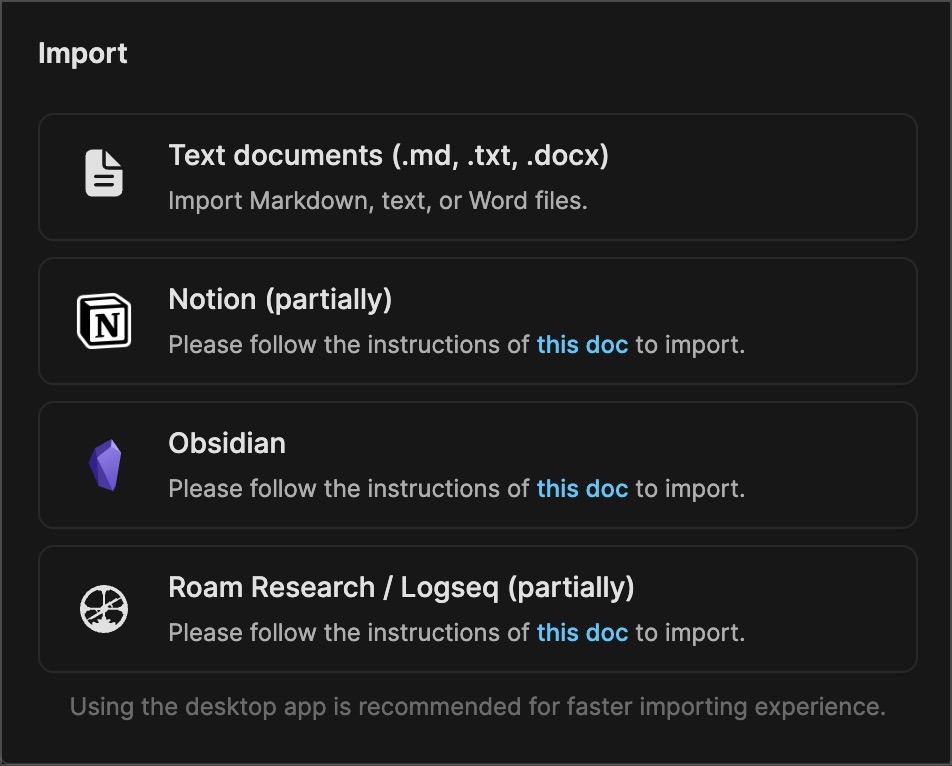Click the desktop app recommendation note
This screenshot has width=952, height=766.
click(x=477, y=706)
